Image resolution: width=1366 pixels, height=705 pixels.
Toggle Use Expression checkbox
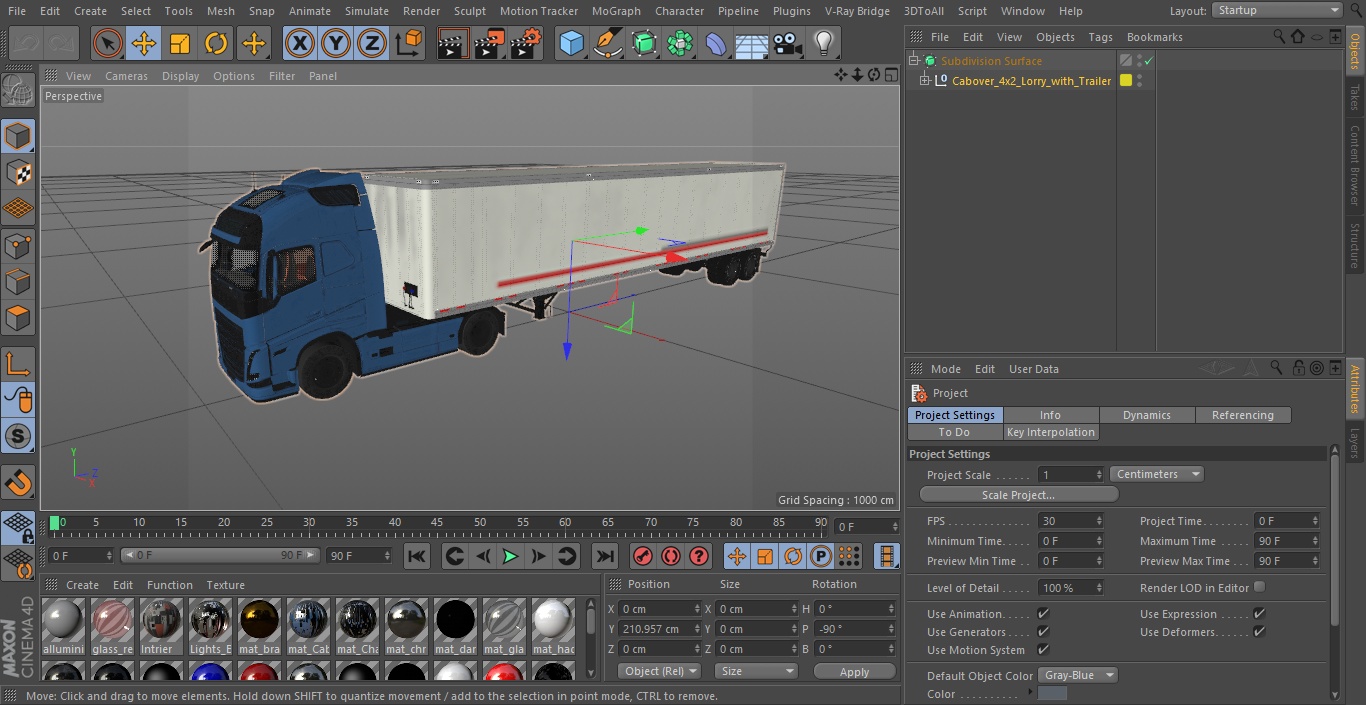click(x=1259, y=614)
